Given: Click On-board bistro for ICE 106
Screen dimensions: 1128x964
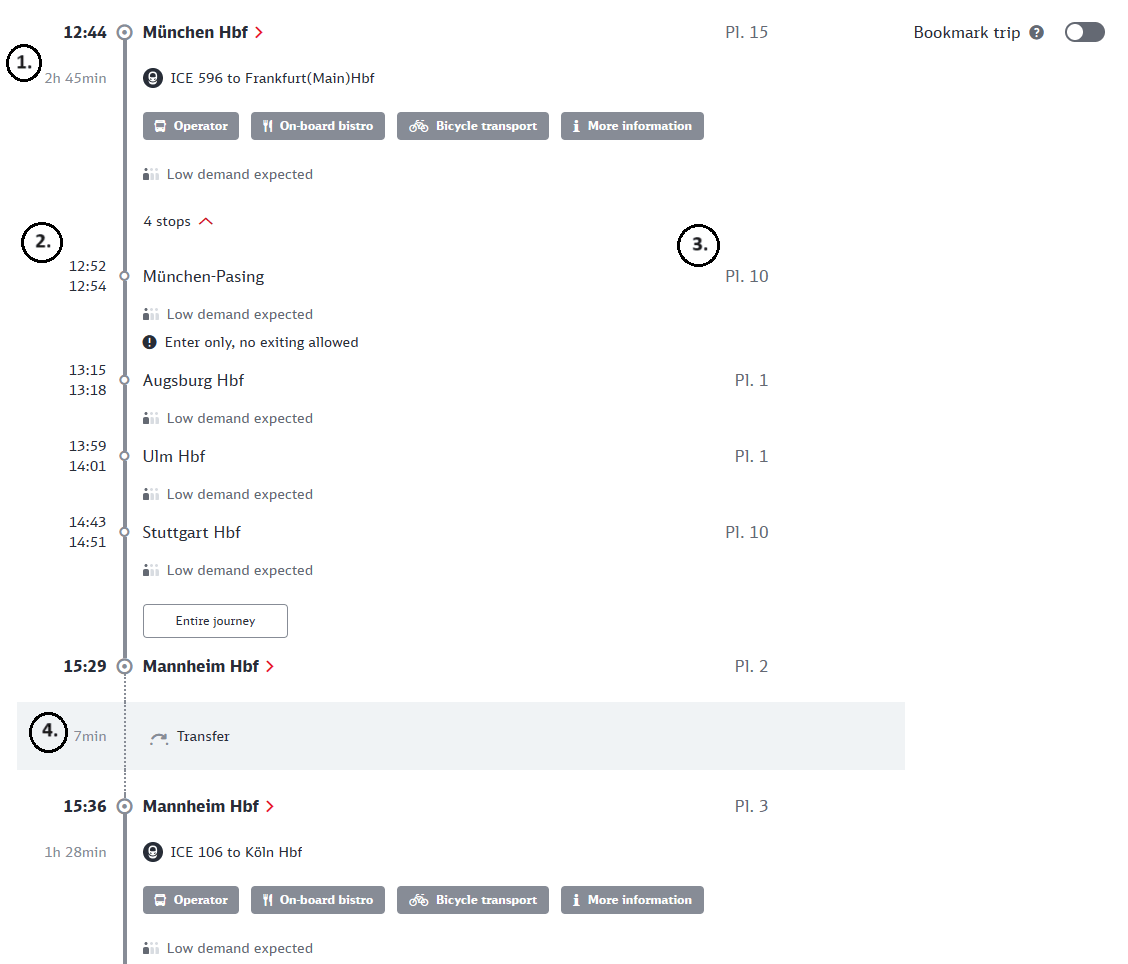Looking at the screenshot, I should click(x=318, y=900).
